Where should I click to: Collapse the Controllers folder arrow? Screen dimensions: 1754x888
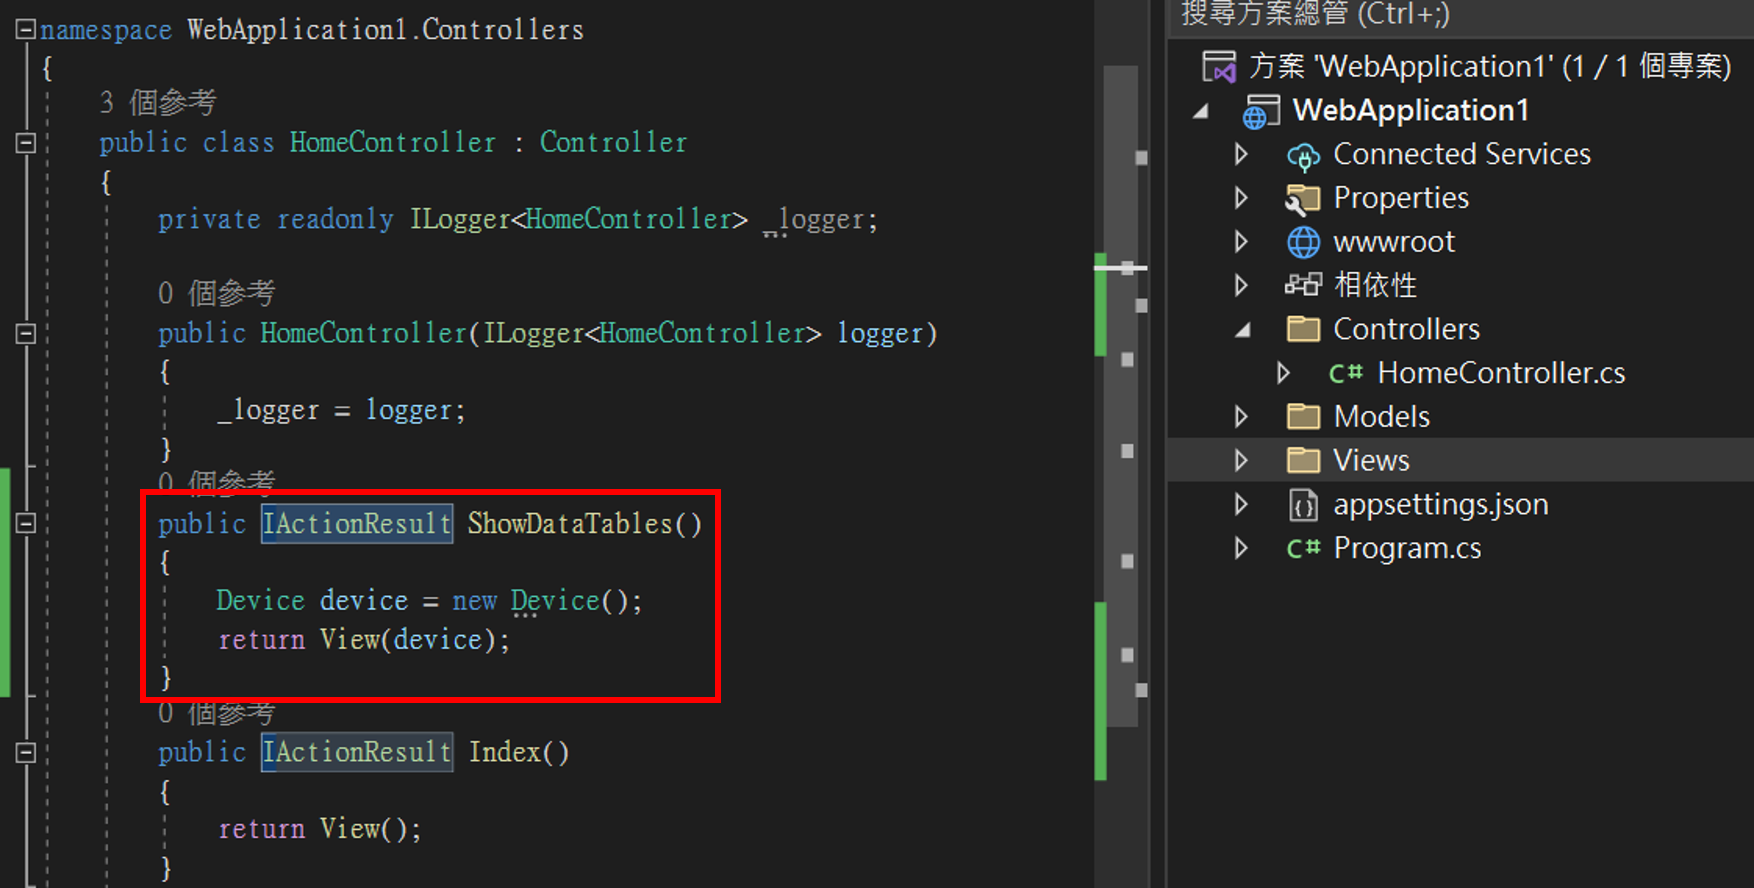coord(1242,330)
